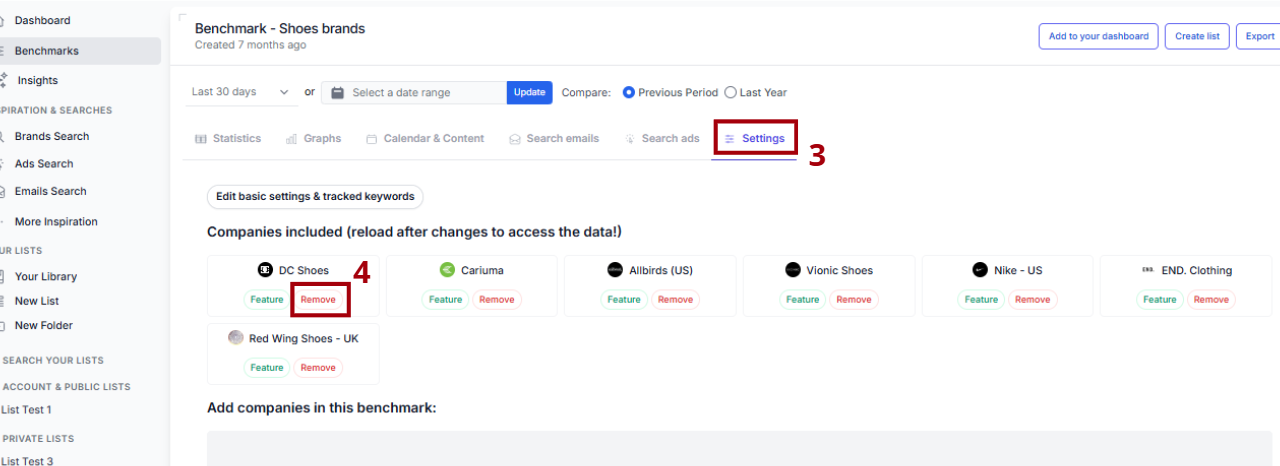Feature the Cariuma company

445,299
